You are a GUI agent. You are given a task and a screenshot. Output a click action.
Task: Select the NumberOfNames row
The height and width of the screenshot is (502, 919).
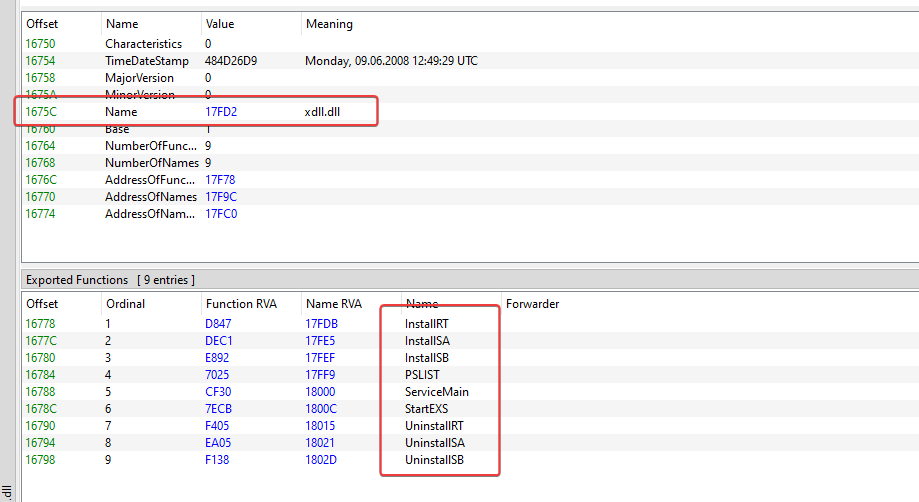pyautogui.click(x=470, y=163)
